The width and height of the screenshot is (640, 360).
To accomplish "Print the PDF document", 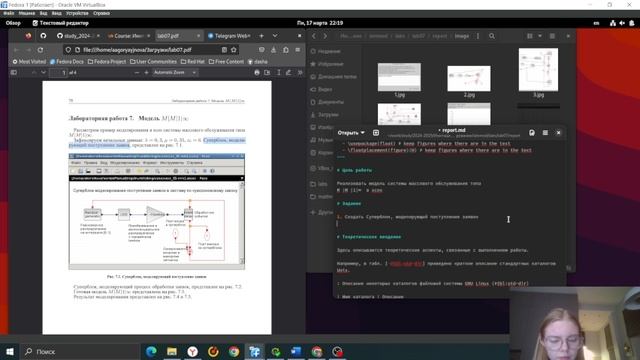I will 257,72.
